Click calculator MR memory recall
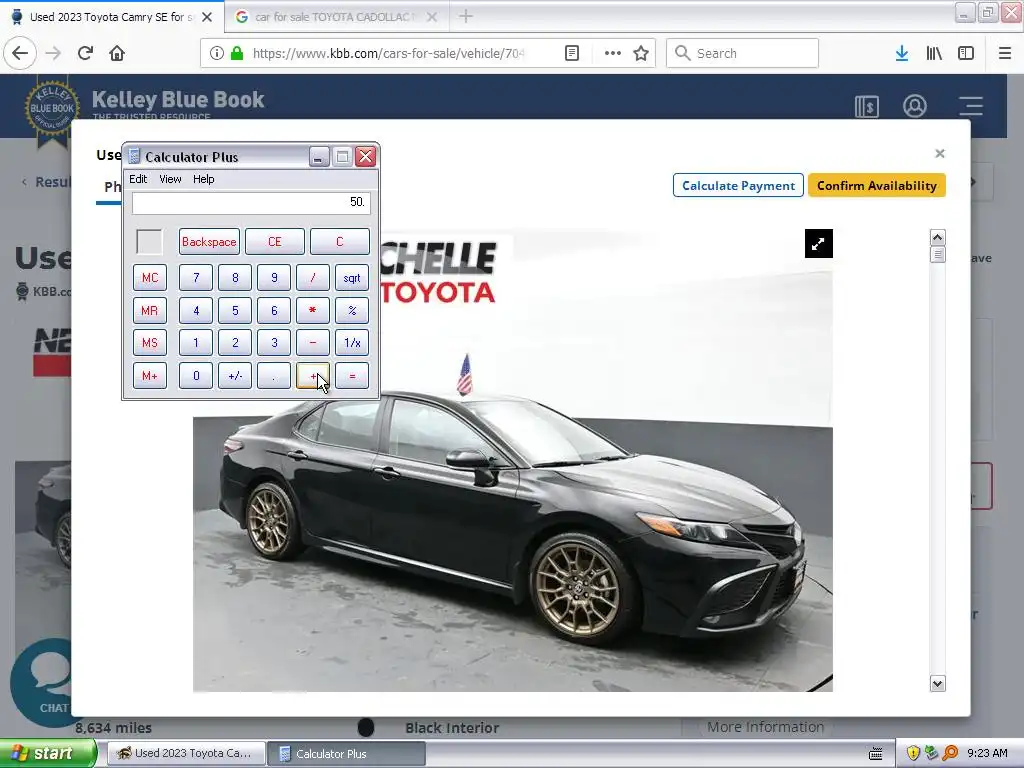 pyautogui.click(x=150, y=310)
